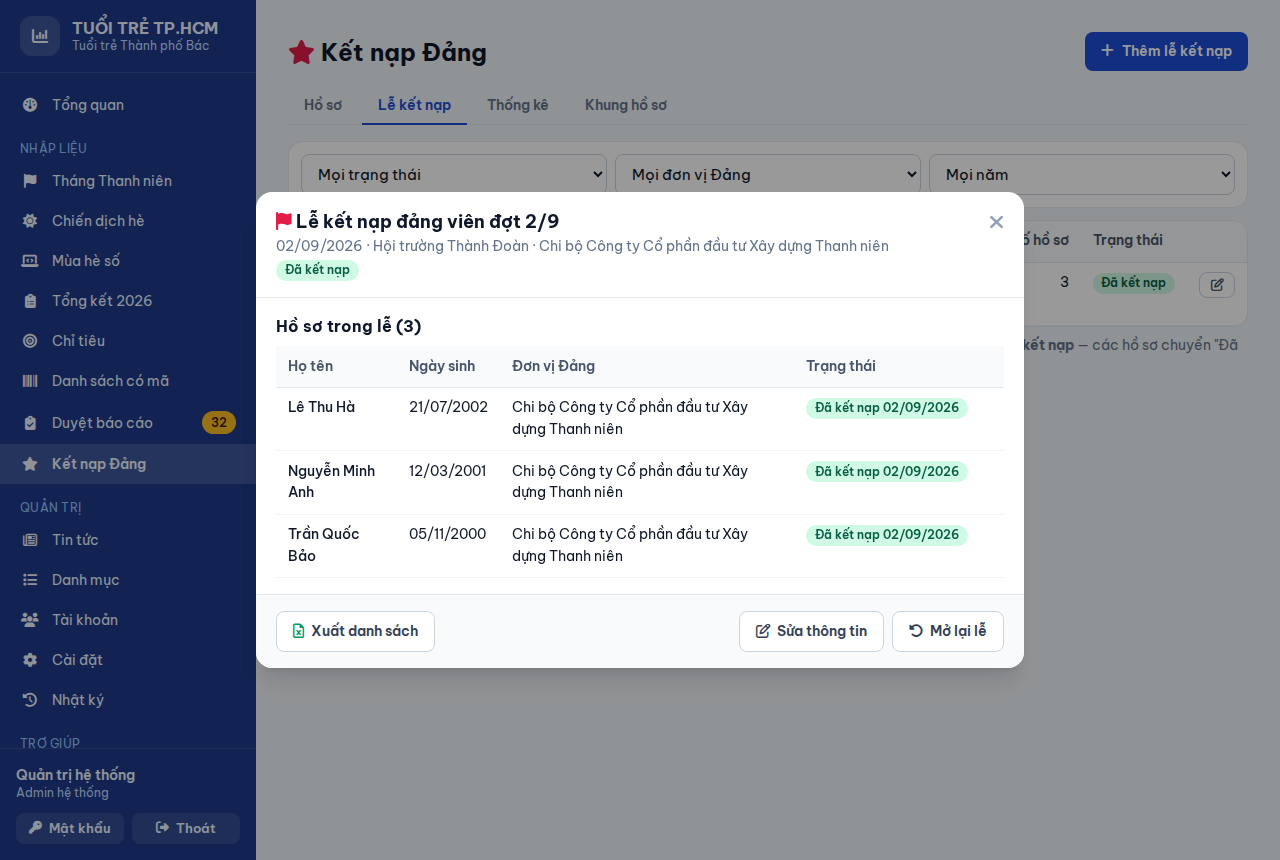
Task: Go to Chiến dịch hè page
Action: point(128,221)
